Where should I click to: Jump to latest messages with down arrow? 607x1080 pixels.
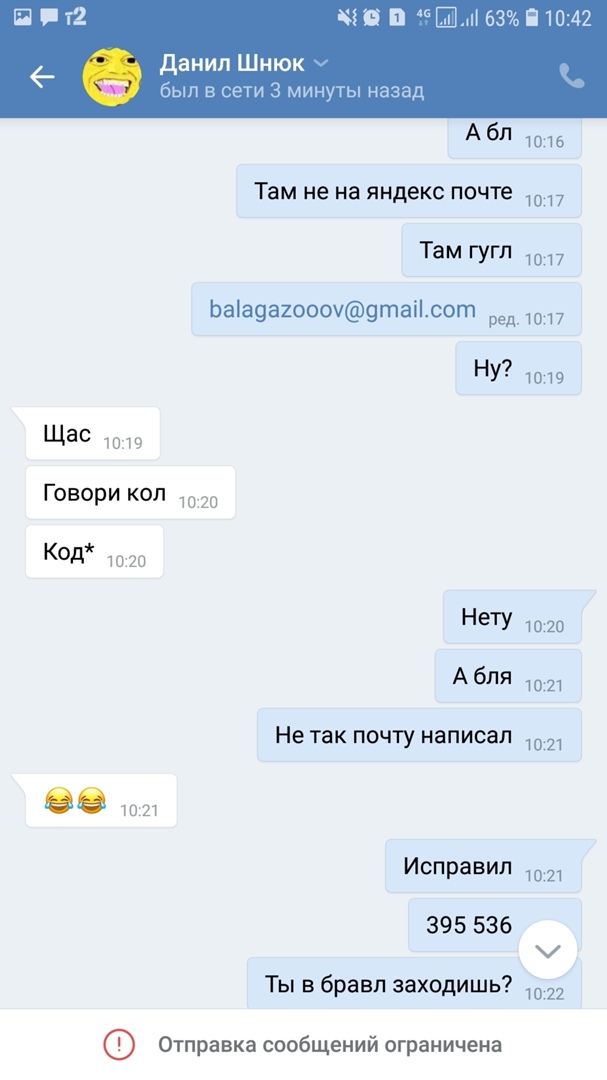[548, 950]
